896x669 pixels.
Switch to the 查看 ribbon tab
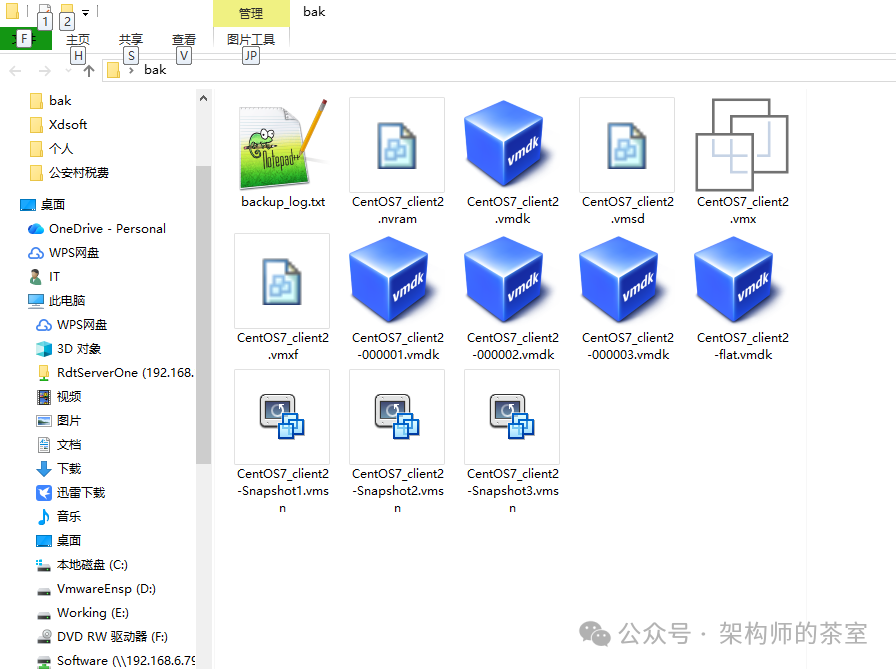coord(184,39)
